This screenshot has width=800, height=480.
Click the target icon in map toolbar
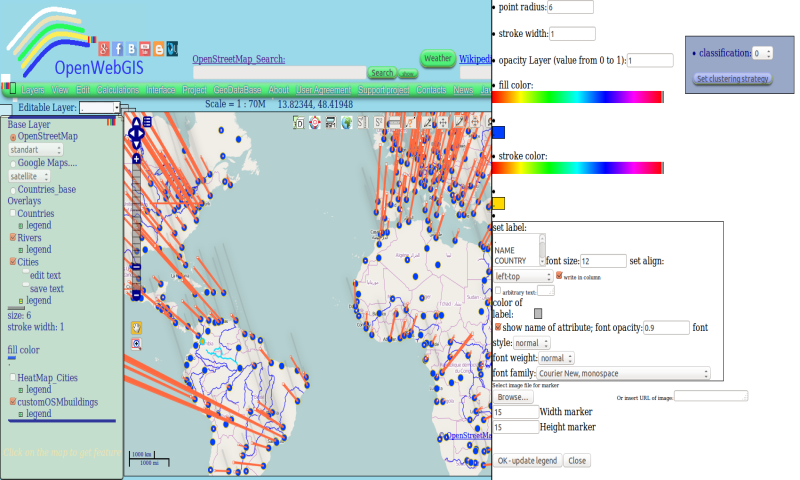tap(314, 123)
